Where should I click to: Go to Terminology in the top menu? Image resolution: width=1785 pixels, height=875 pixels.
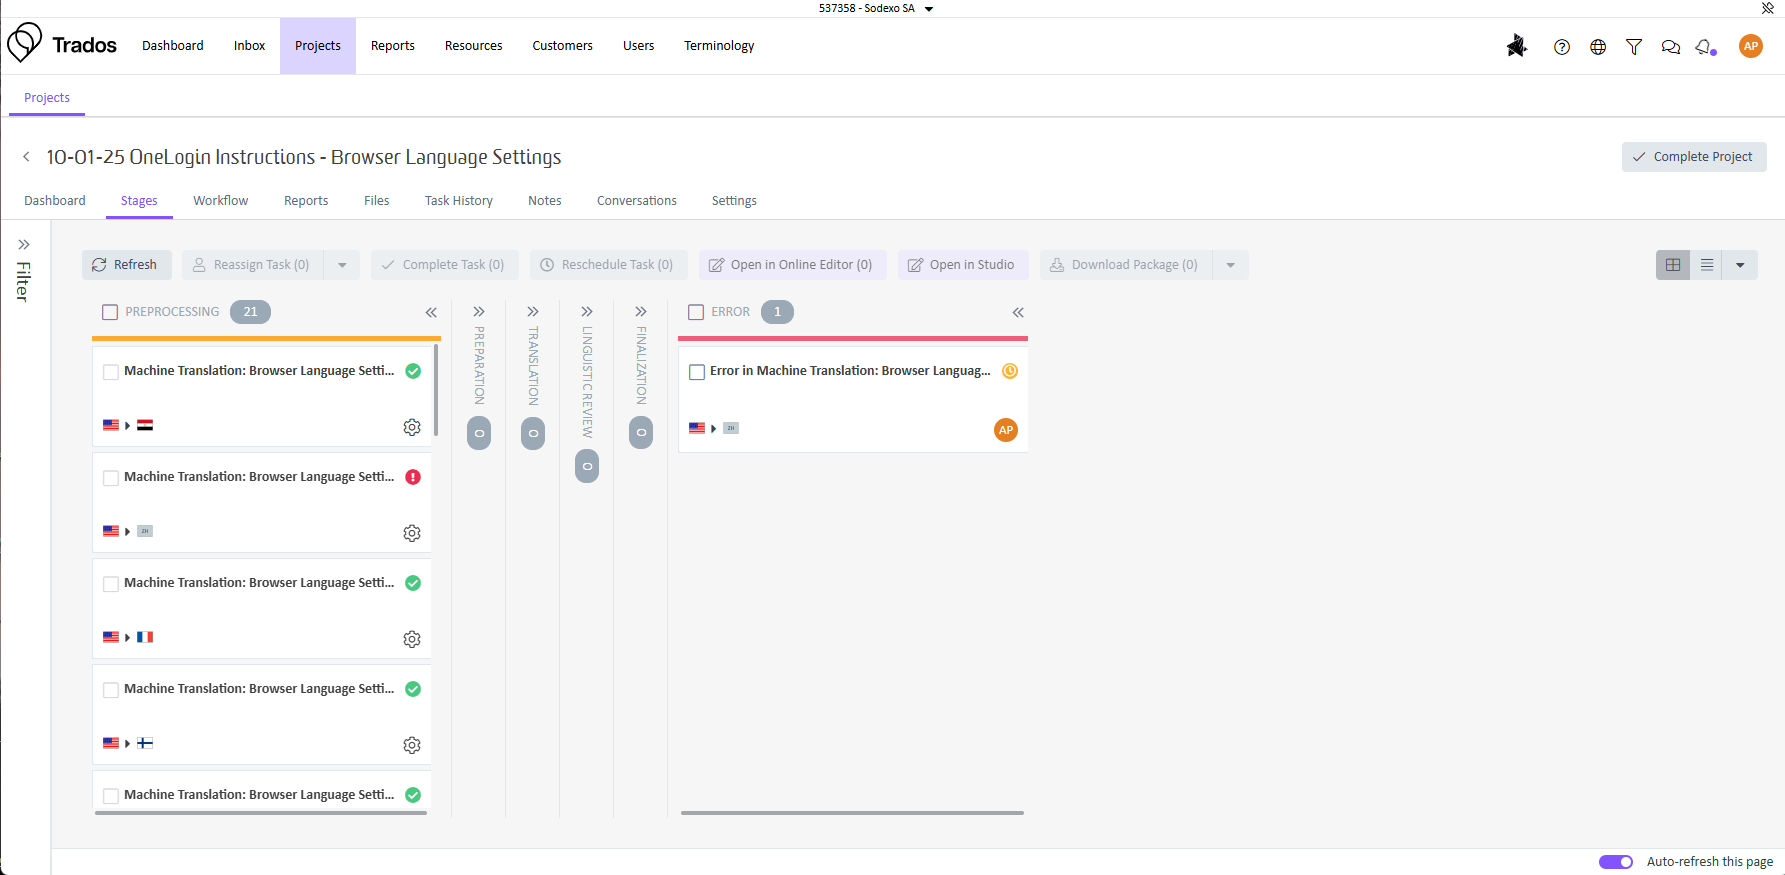coord(719,46)
